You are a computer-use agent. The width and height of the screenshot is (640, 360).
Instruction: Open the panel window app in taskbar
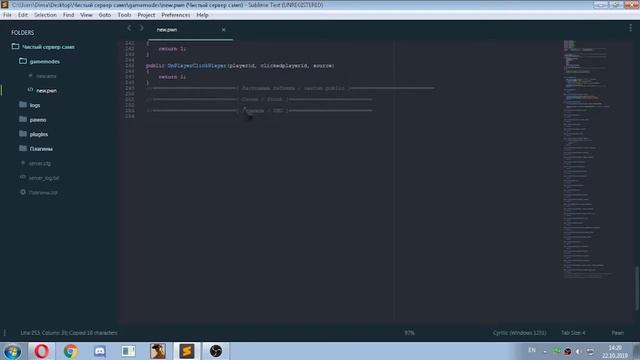129,351
